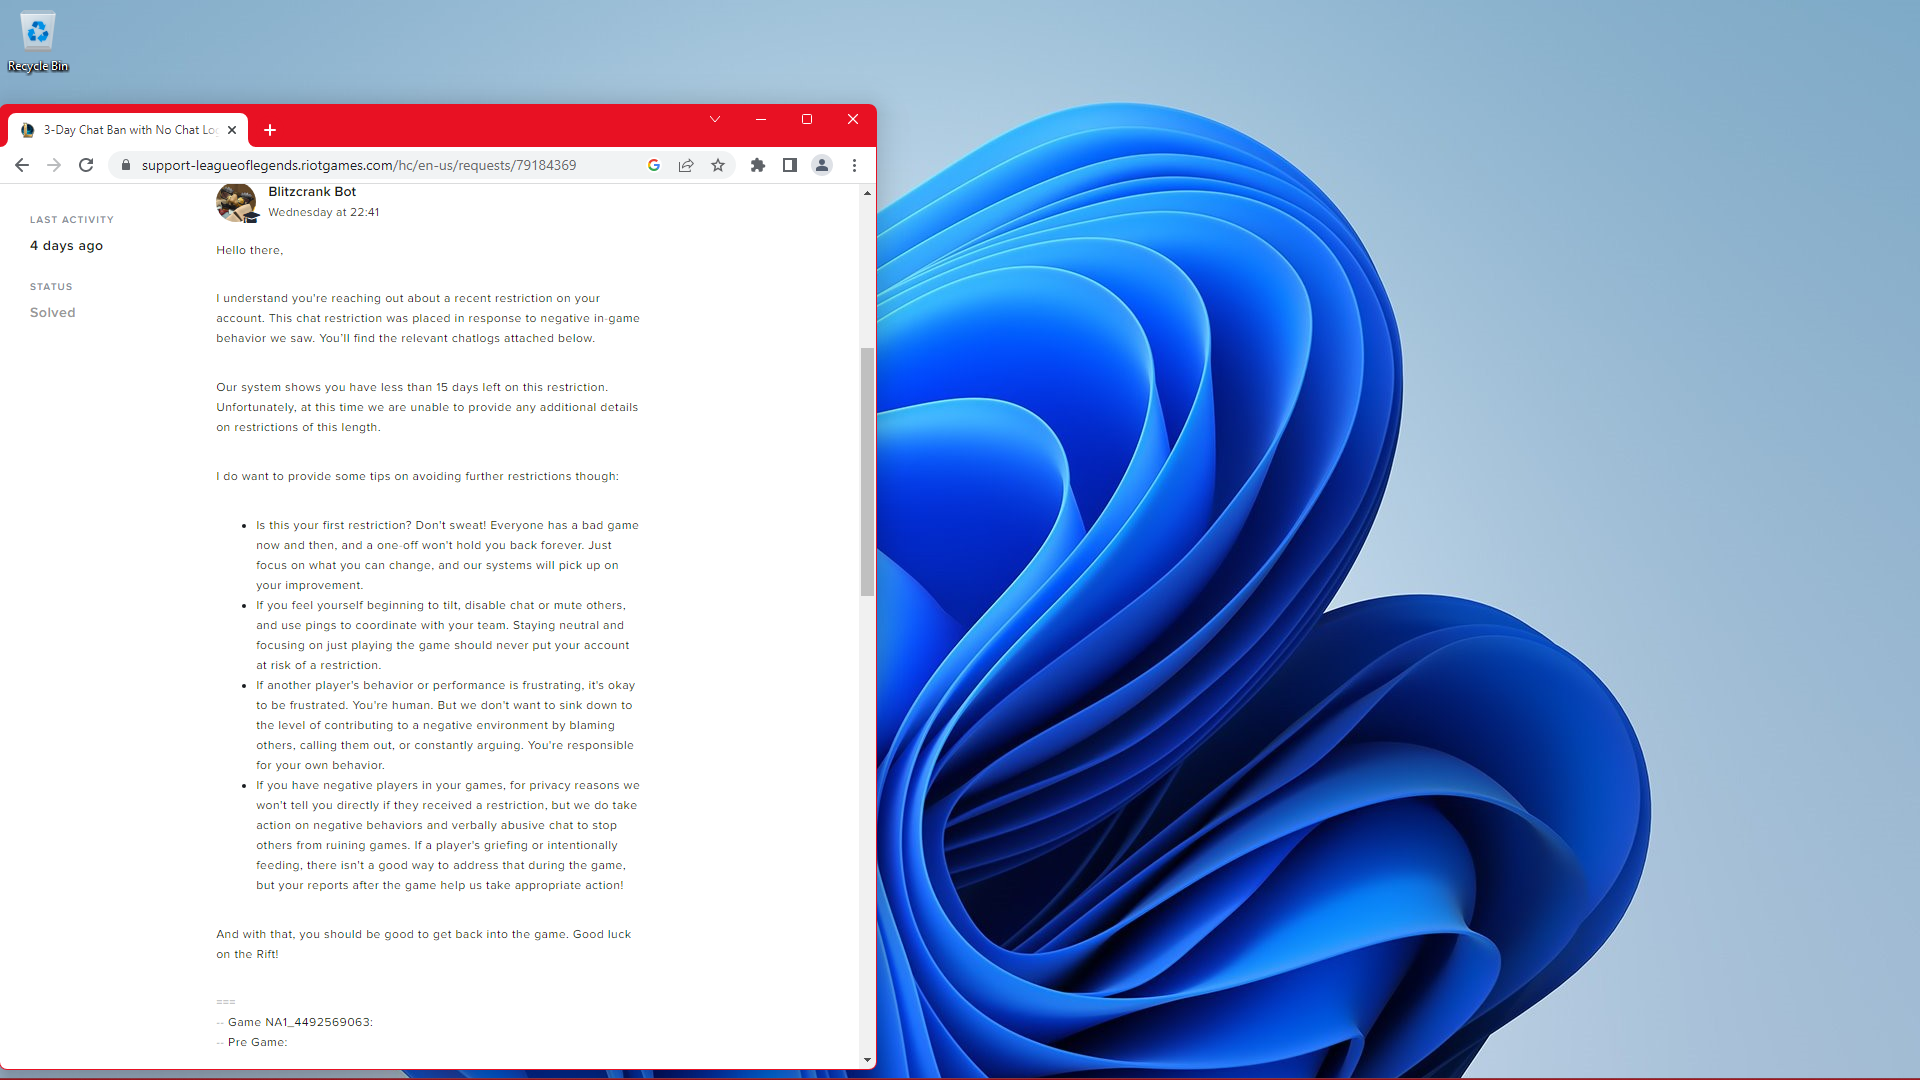The image size is (1920, 1081).
Task: Click the 'Pre Game:' line
Action: pyautogui.click(x=258, y=1042)
